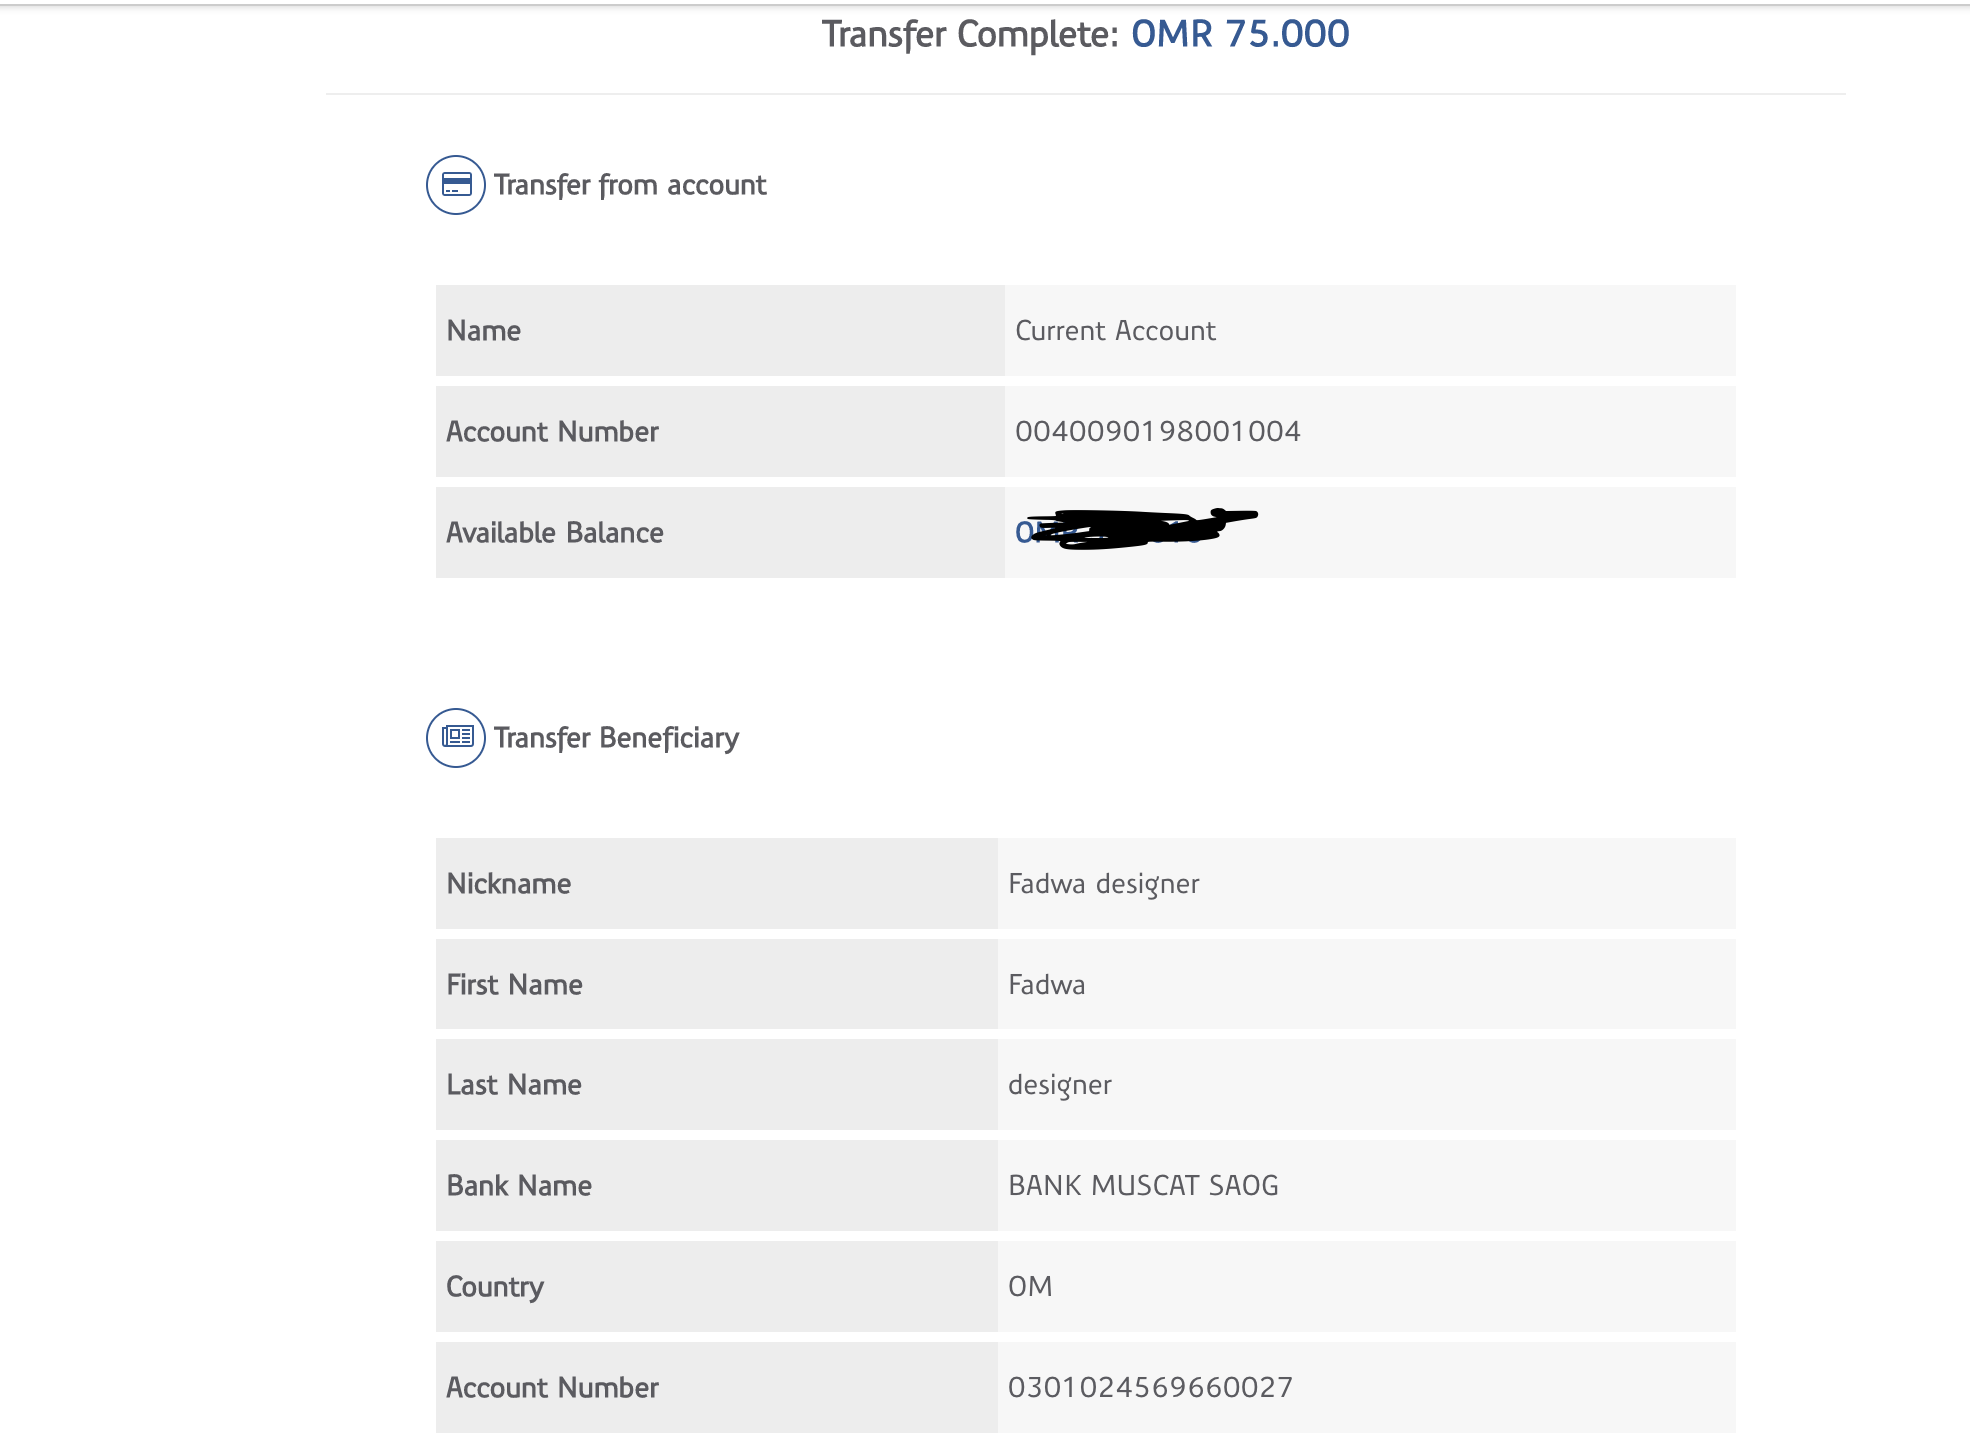Click the Transfer Beneficiary section icon
1970x1454 pixels.
coord(456,738)
